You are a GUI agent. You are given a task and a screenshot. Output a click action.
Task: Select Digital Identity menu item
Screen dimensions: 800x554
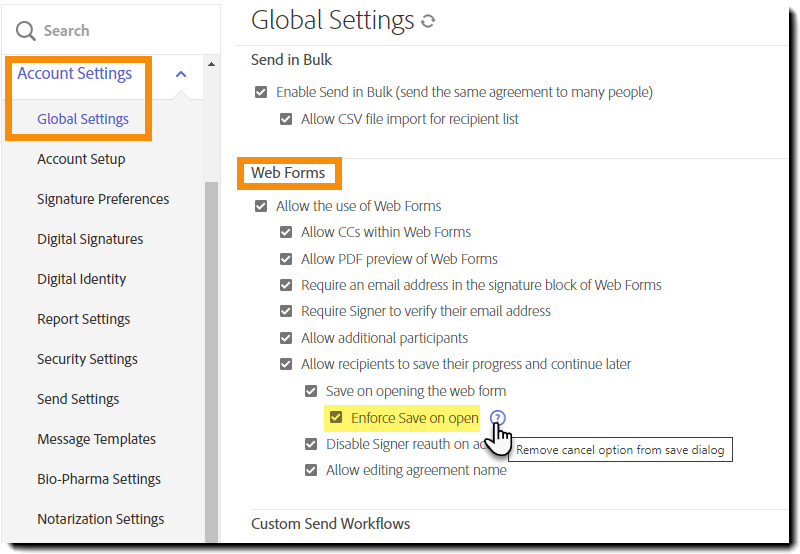pyautogui.click(x=81, y=279)
